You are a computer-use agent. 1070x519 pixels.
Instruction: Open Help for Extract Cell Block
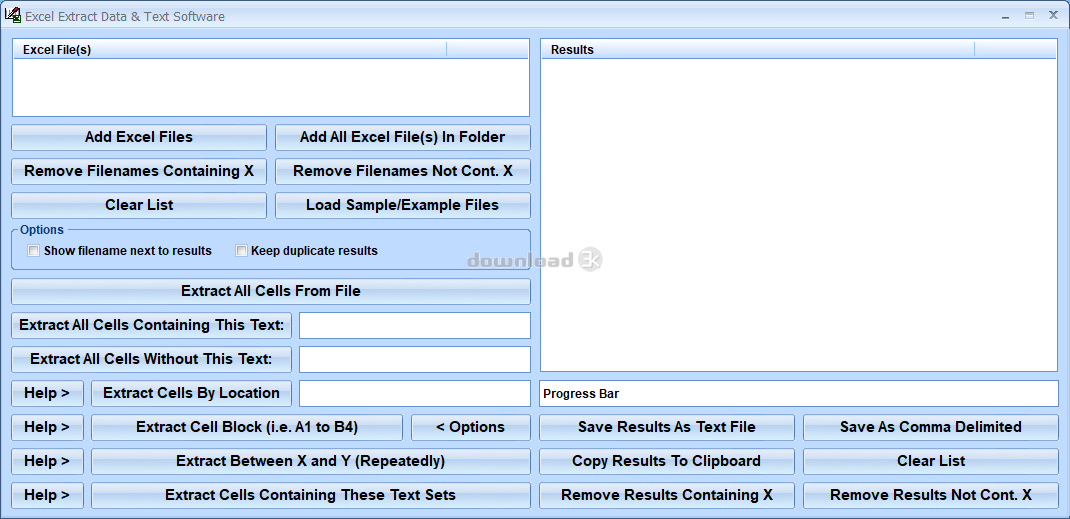(47, 428)
